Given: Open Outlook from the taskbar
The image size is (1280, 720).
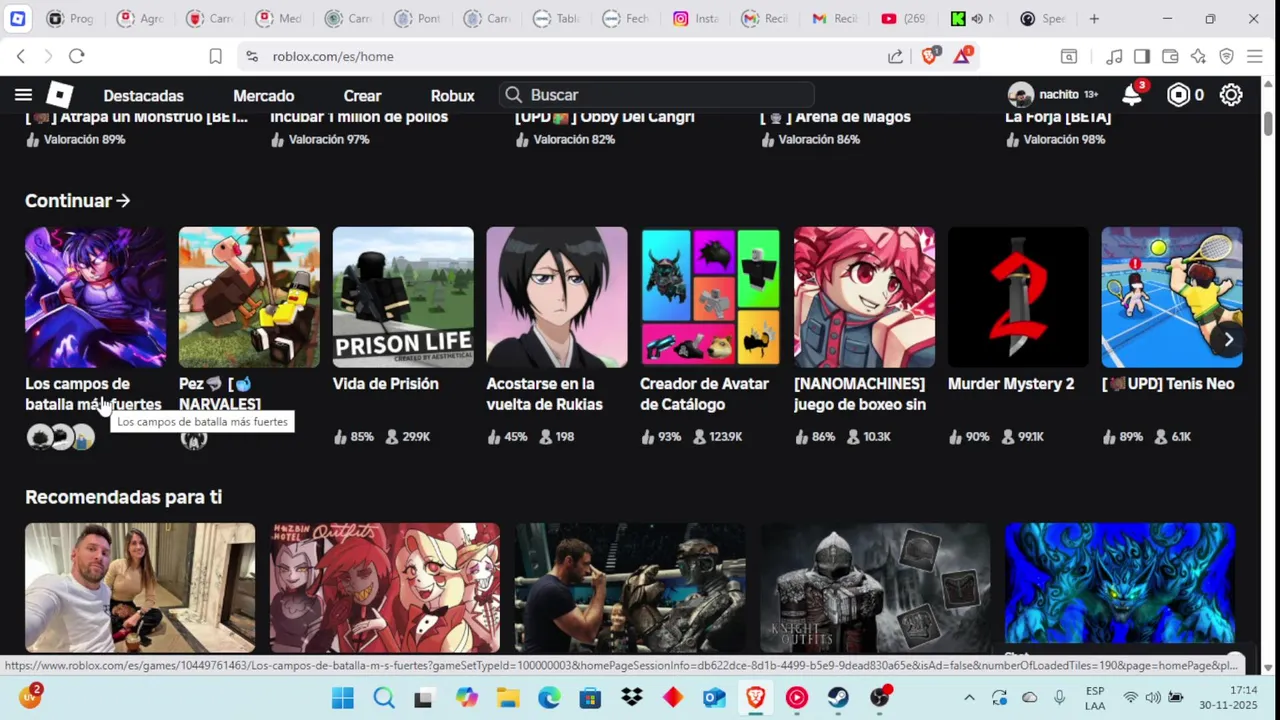Looking at the screenshot, I should (714, 697).
